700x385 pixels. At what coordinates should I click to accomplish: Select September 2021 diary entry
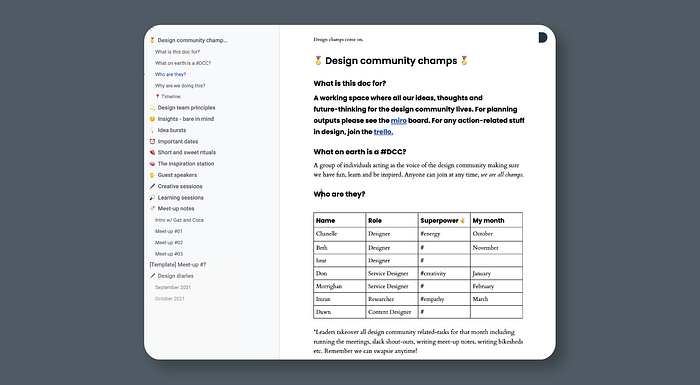173,287
